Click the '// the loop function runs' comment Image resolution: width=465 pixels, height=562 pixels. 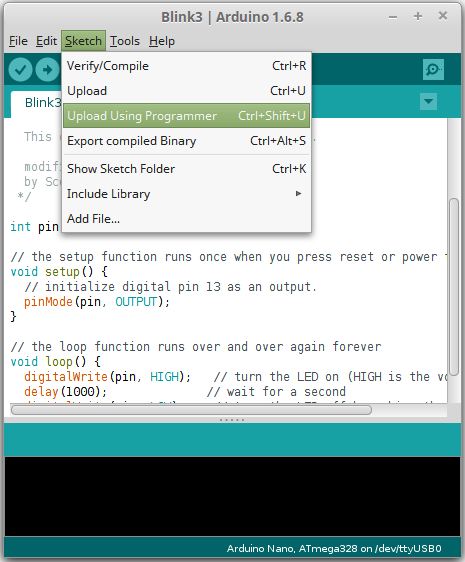click(x=196, y=347)
